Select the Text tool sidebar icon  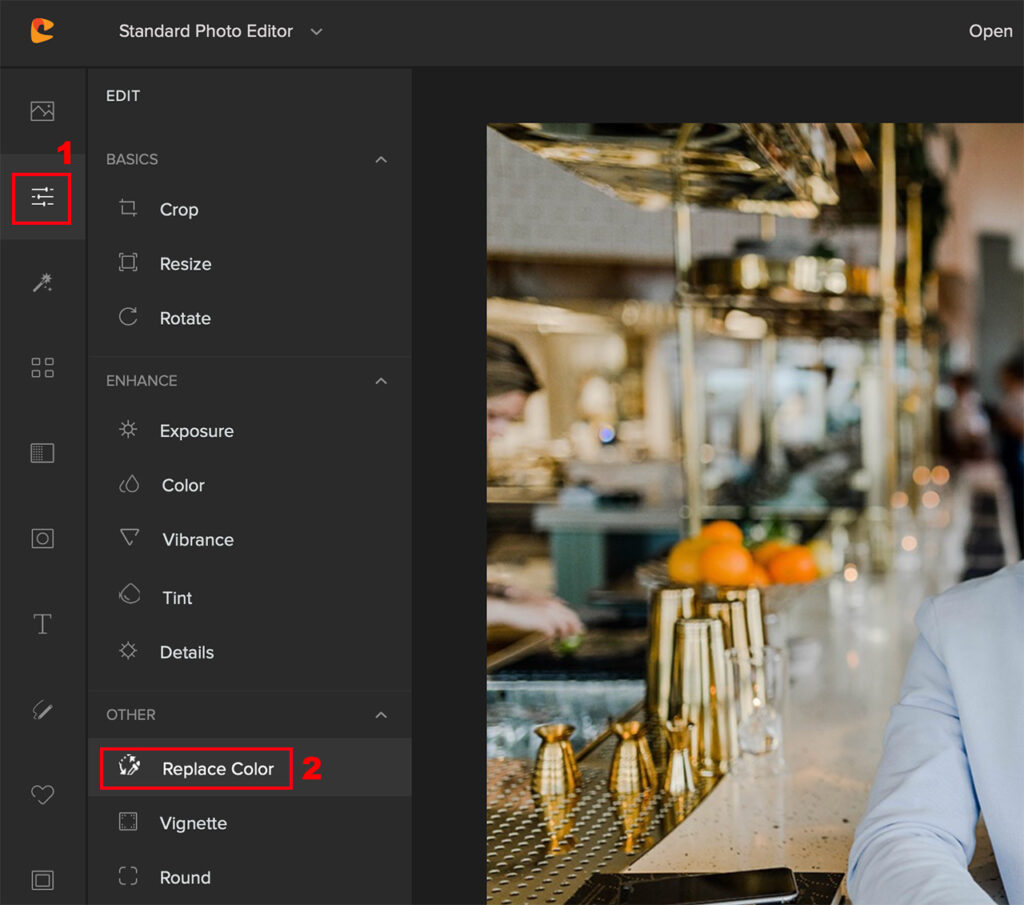(42, 624)
